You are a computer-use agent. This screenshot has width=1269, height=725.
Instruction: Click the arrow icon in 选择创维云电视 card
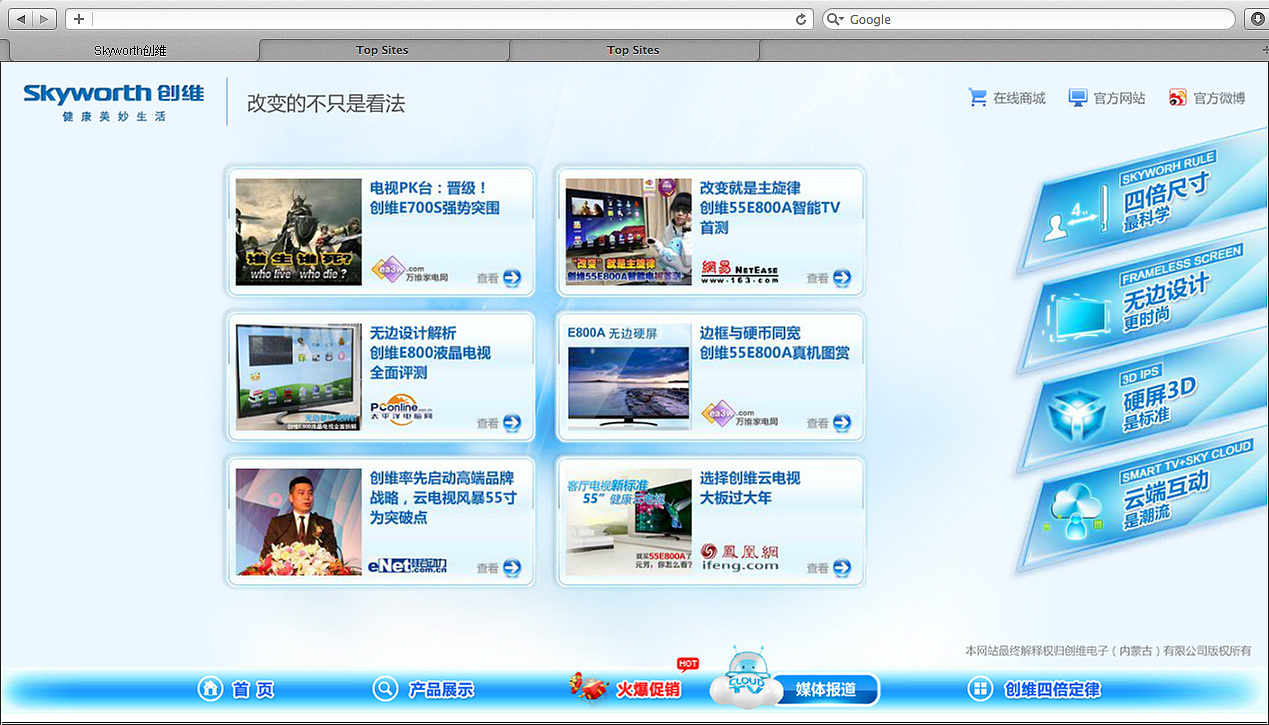tap(842, 568)
